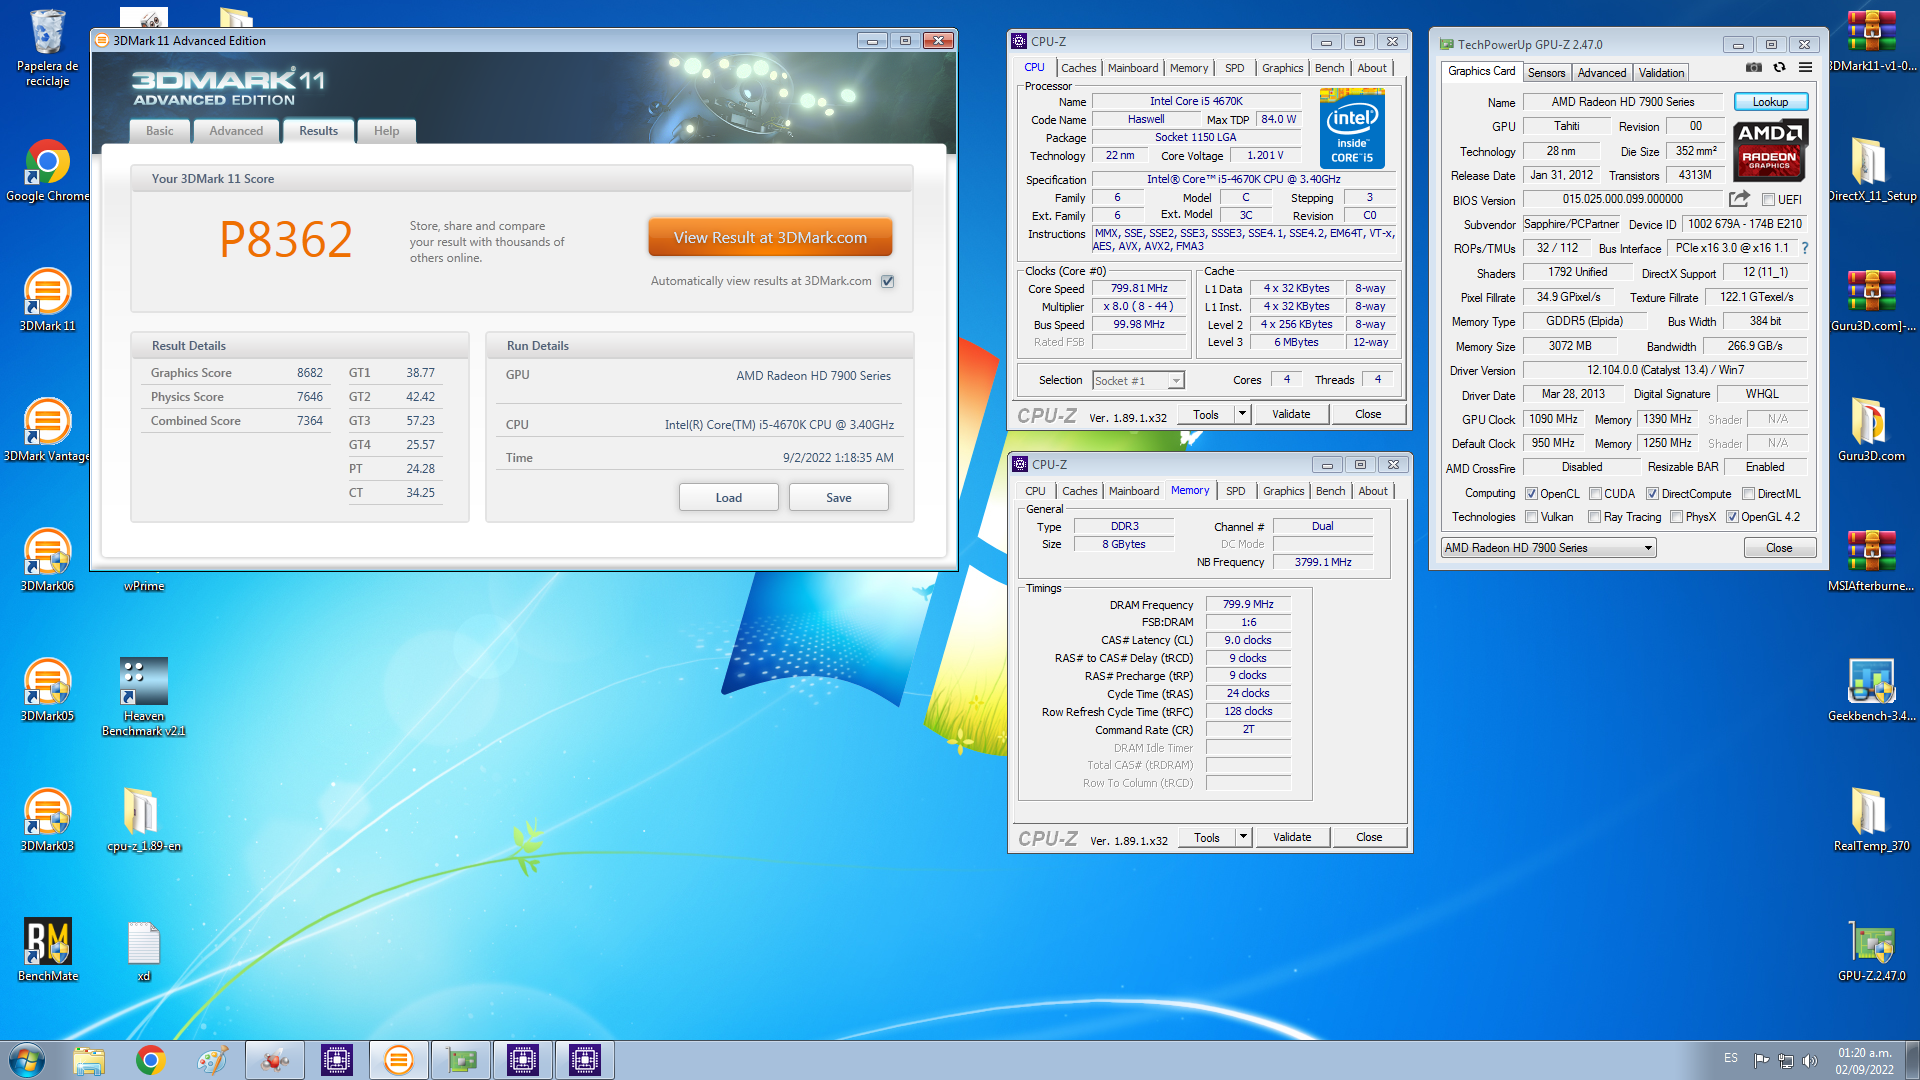1920x1080 pixels.
Task: Open Caches tab in upper CPU-Z
Action: pyautogui.click(x=1078, y=68)
